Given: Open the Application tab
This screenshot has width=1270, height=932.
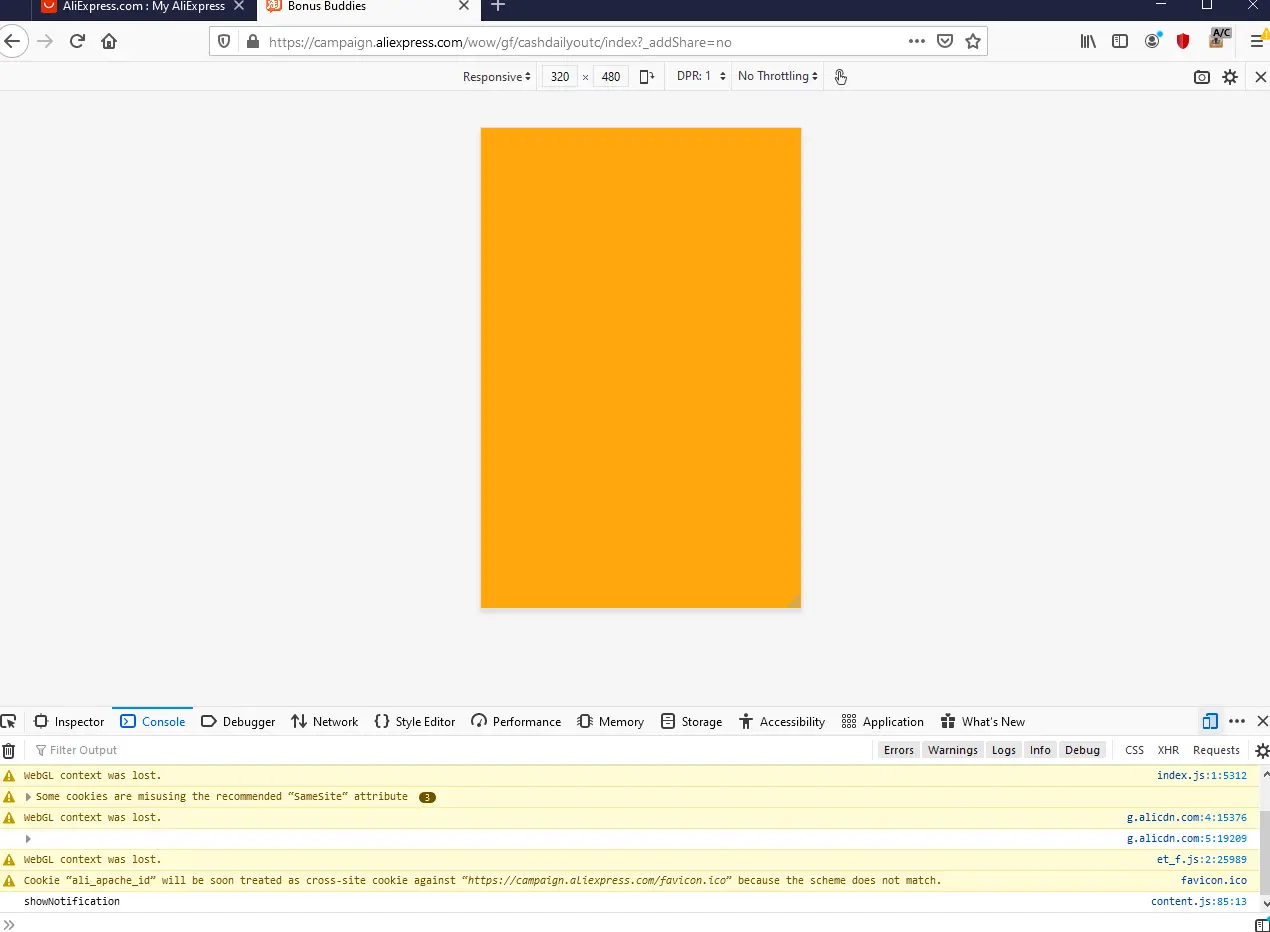Looking at the screenshot, I should pyautogui.click(x=883, y=721).
